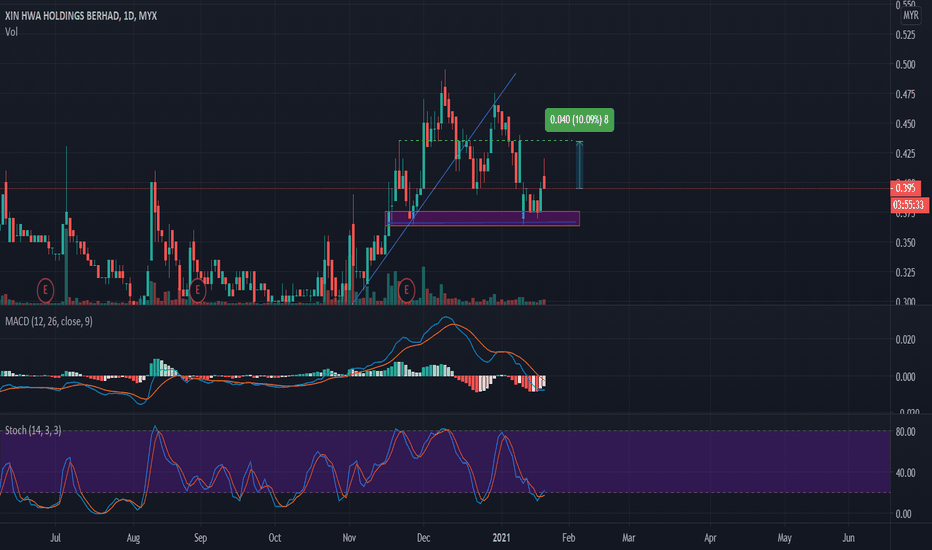Click the 0.325 price axis label

(x=905, y=273)
